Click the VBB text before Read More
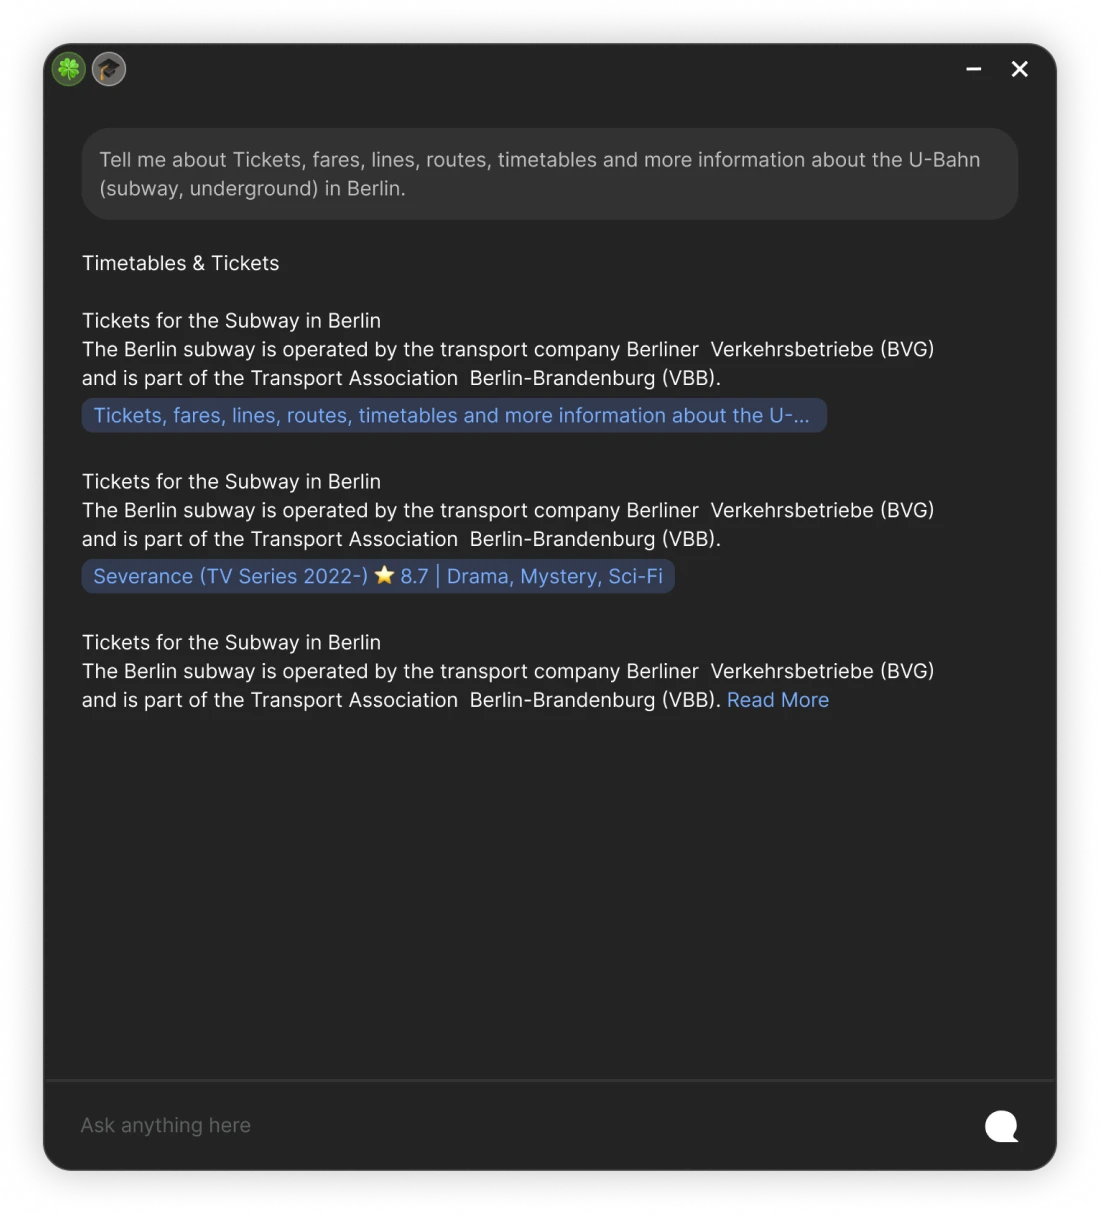1100x1214 pixels. click(690, 700)
